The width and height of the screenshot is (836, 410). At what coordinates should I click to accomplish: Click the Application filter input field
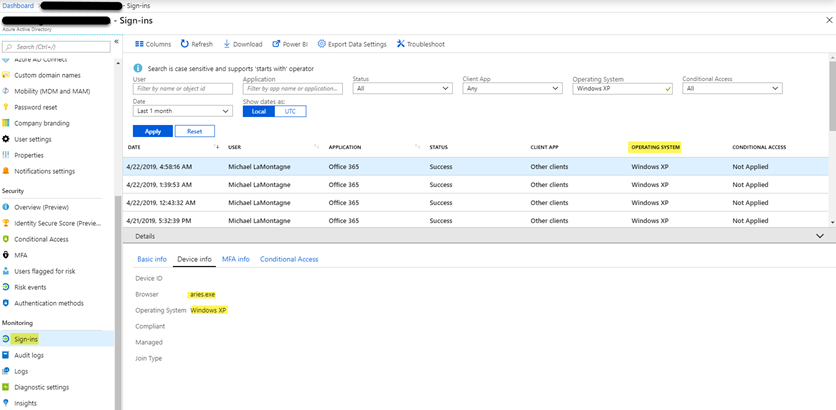pyautogui.click(x=293, y=89)
